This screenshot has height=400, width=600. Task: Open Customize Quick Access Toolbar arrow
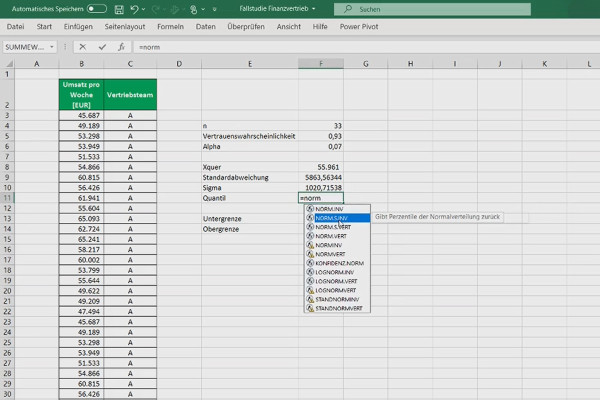click(214, 9)
